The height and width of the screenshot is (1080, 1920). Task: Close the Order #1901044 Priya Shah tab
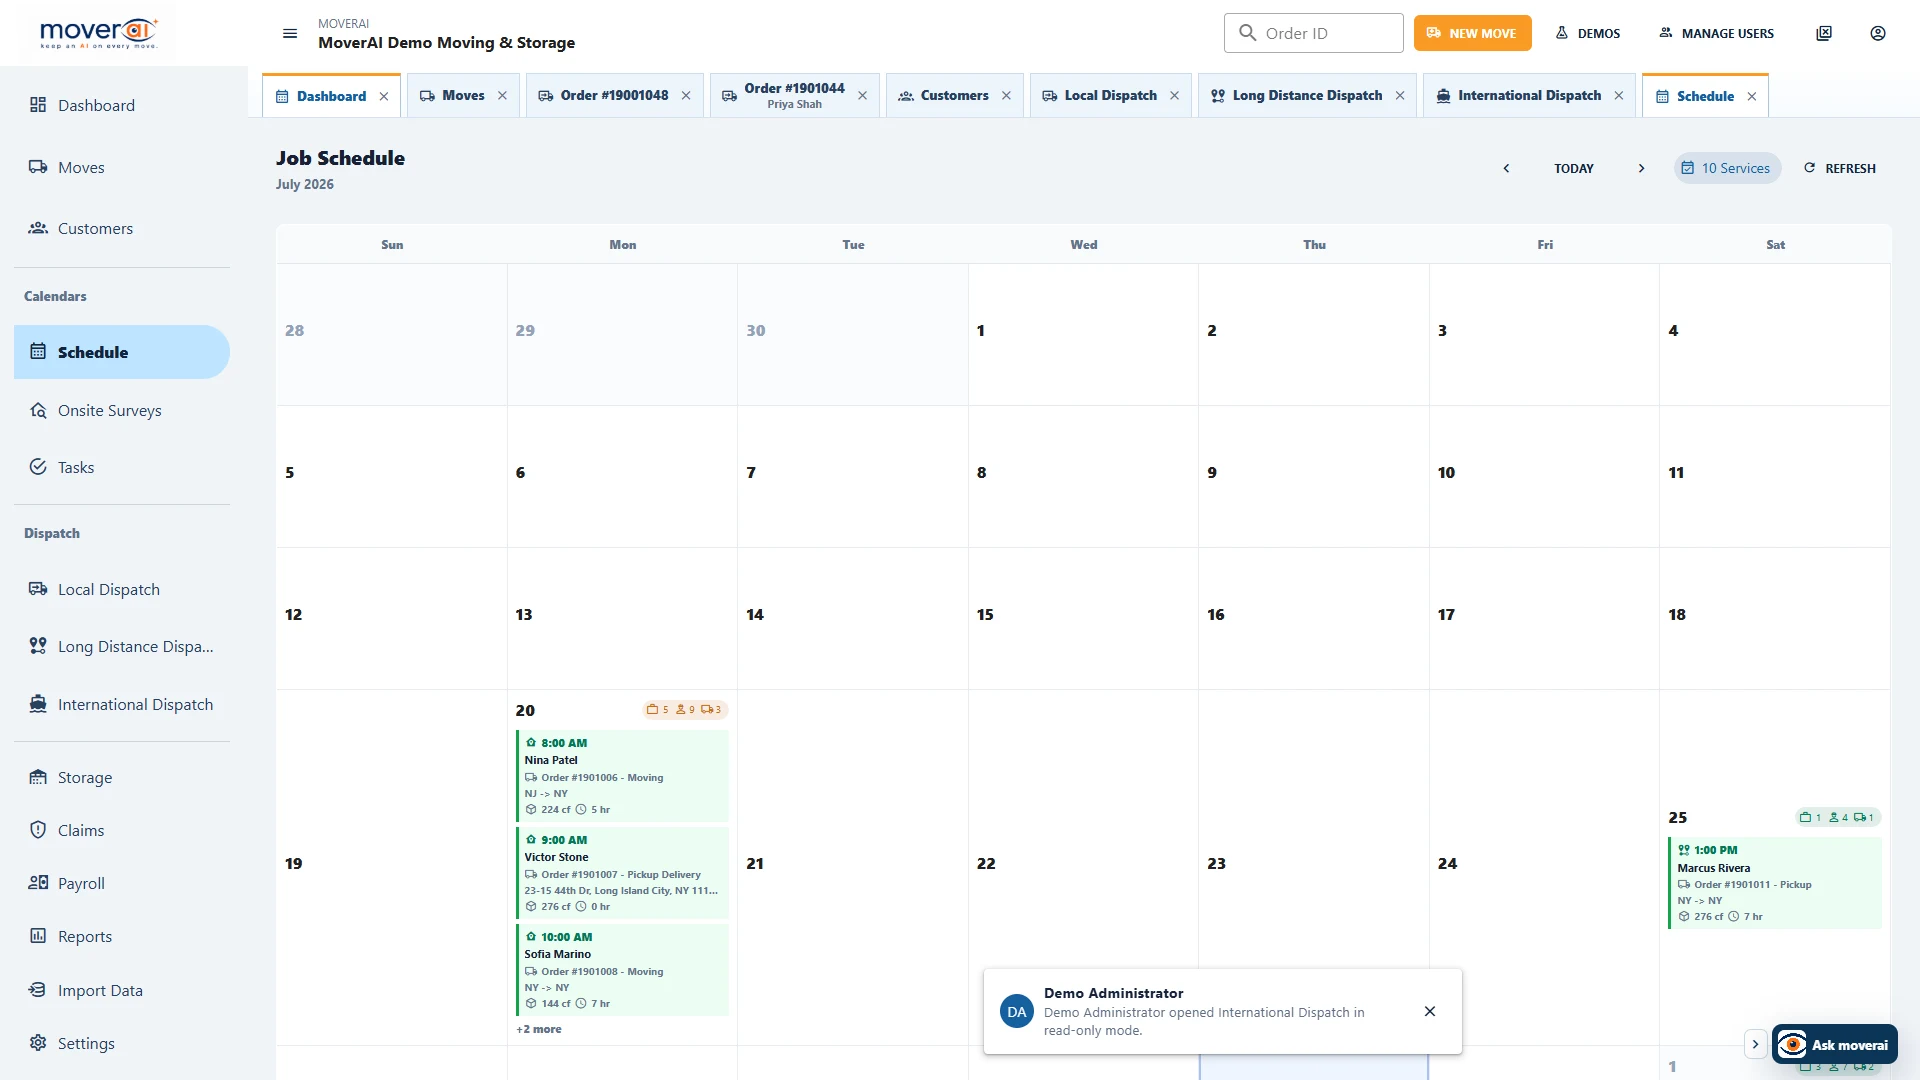pyautogui.click(x=862, y=96)
